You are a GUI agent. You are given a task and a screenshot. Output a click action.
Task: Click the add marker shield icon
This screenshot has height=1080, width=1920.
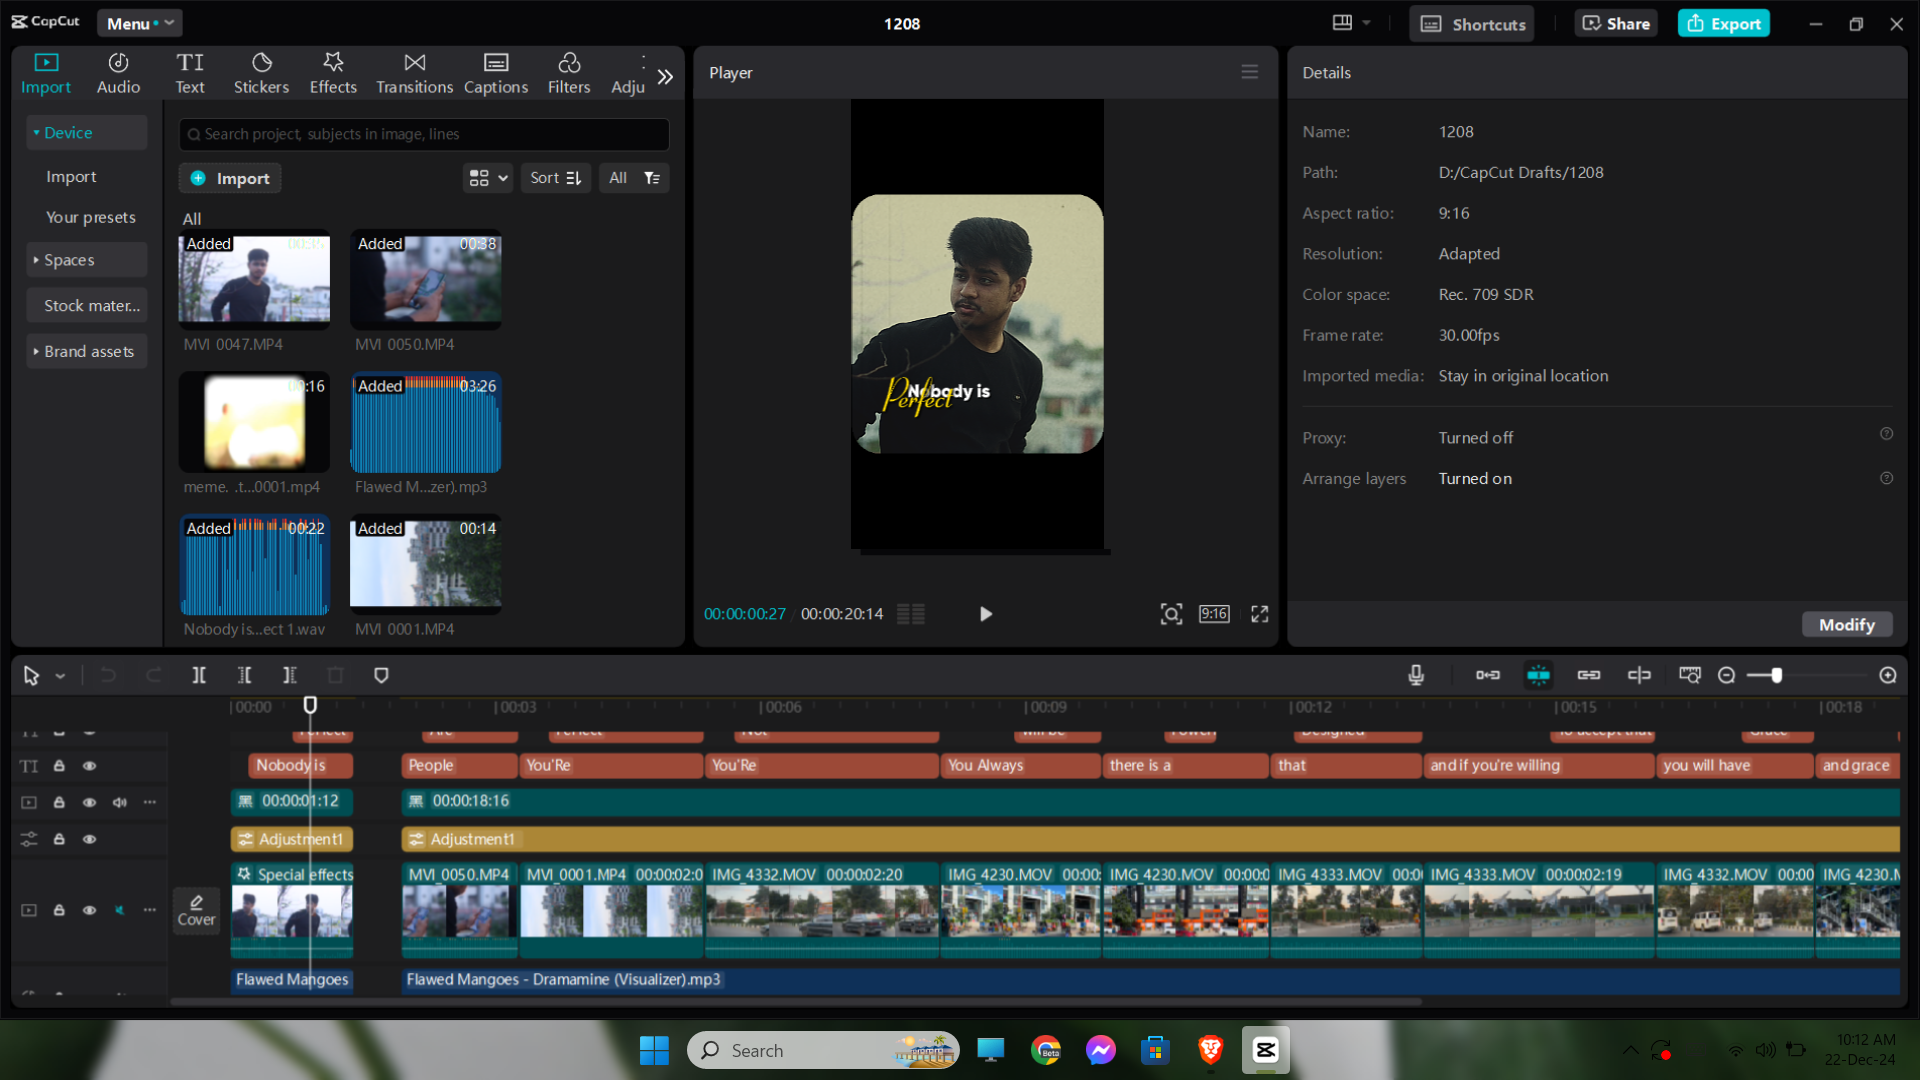381,676
